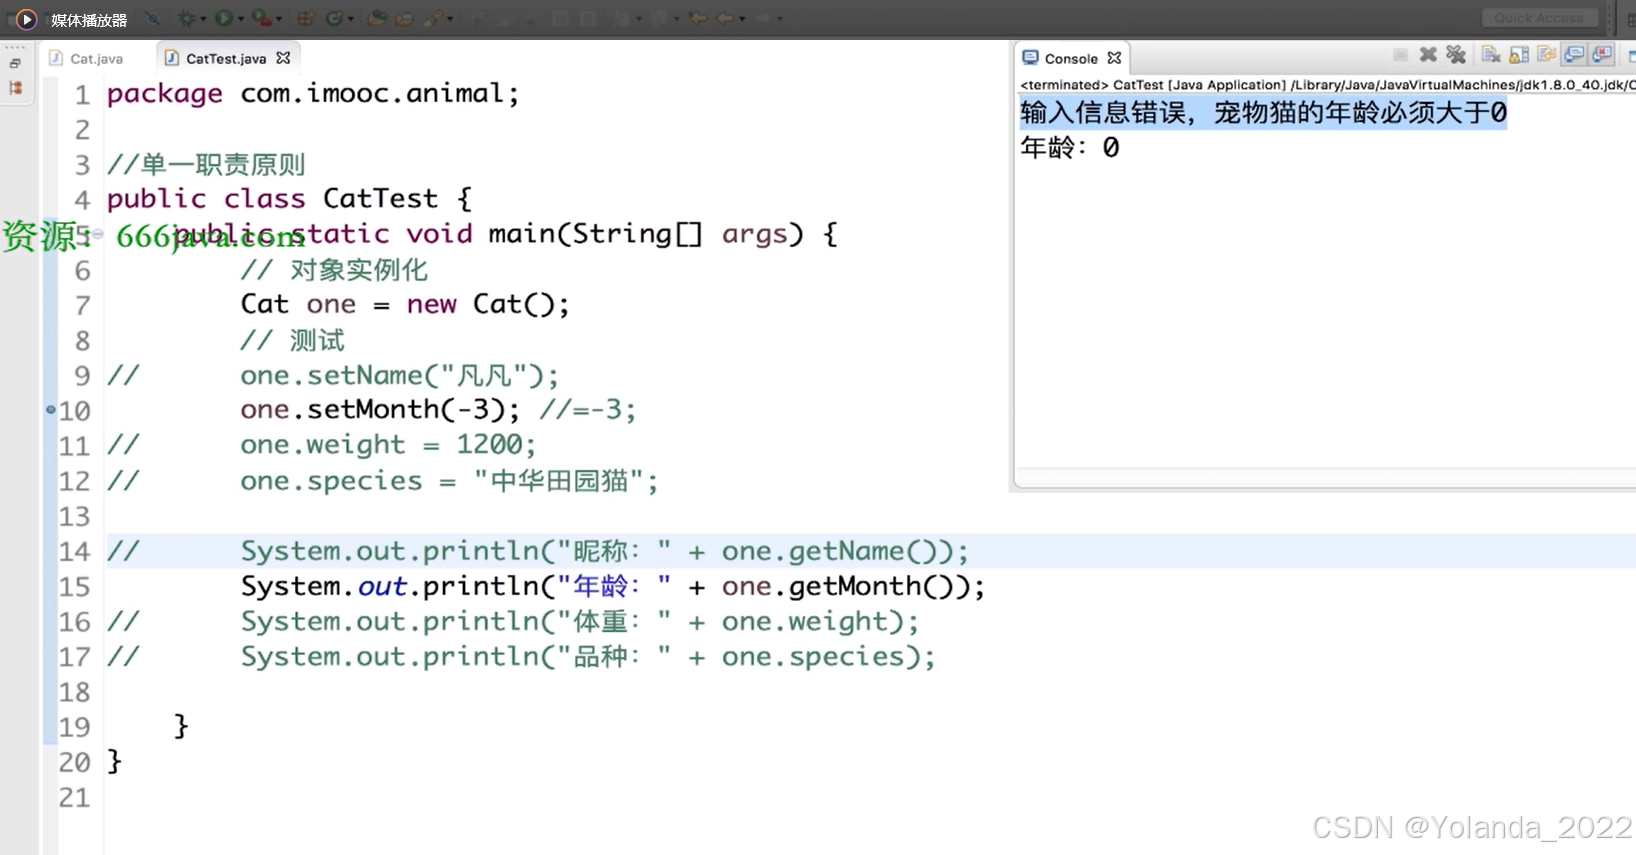Screen dimensions: 1636x855
Task: Open the Package Explorer icon in left strip
Action: (15, 88)
